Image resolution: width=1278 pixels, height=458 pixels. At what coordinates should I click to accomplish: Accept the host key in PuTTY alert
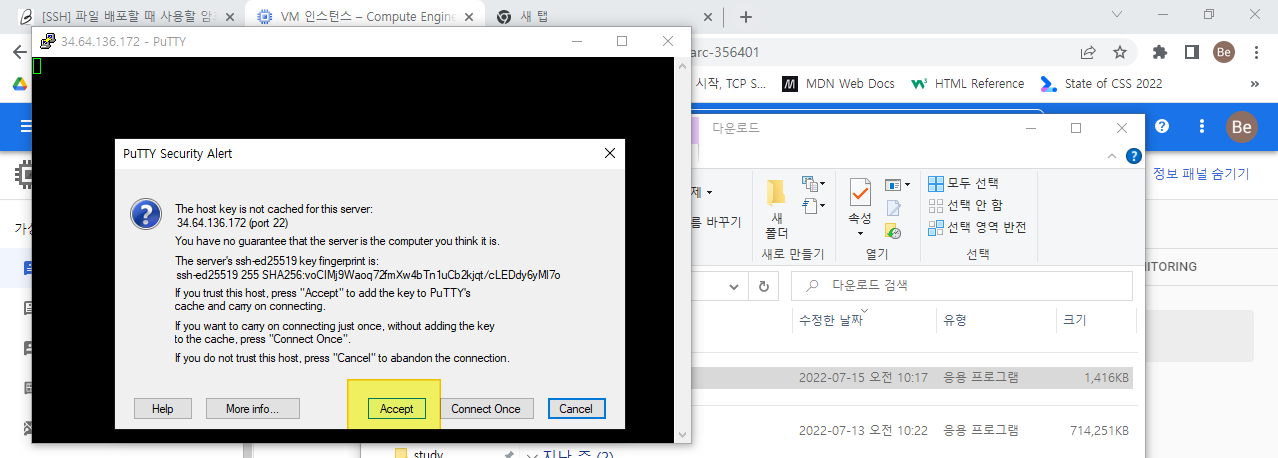396,408
